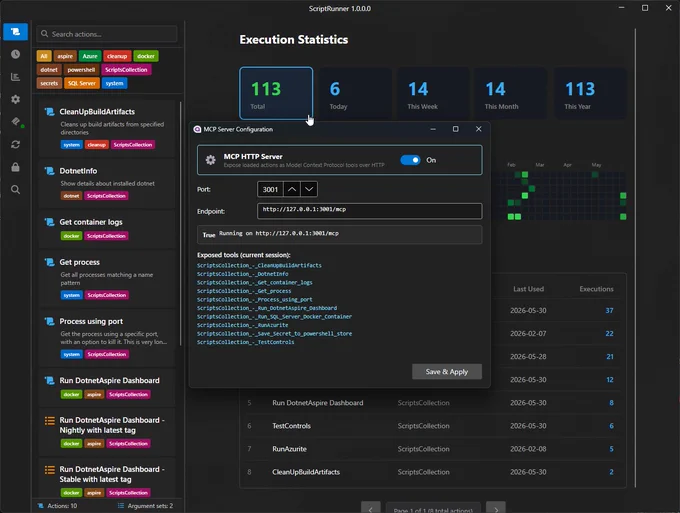Viewport: 680px width, 513px height.
Task: Filter actions by the docker tag
Action: (146, 56)
